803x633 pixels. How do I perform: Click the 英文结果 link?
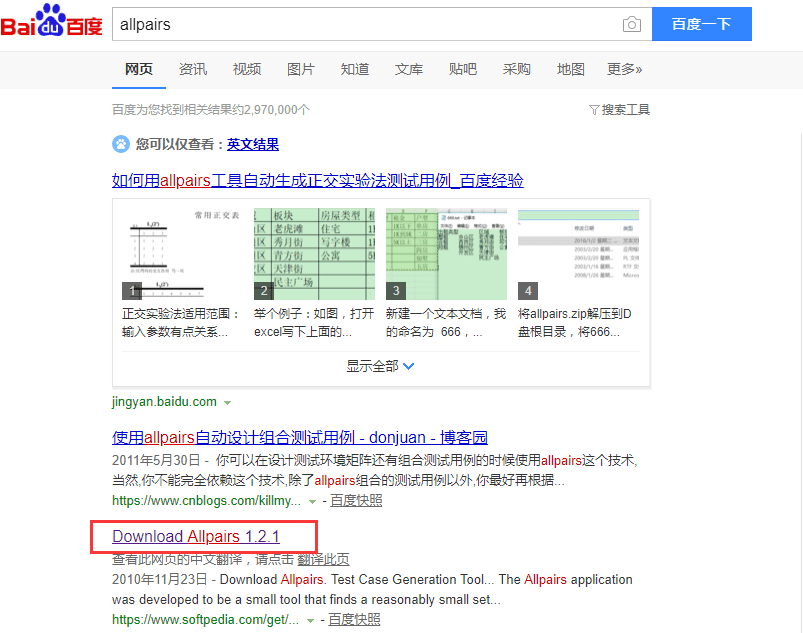coord(253,144)
